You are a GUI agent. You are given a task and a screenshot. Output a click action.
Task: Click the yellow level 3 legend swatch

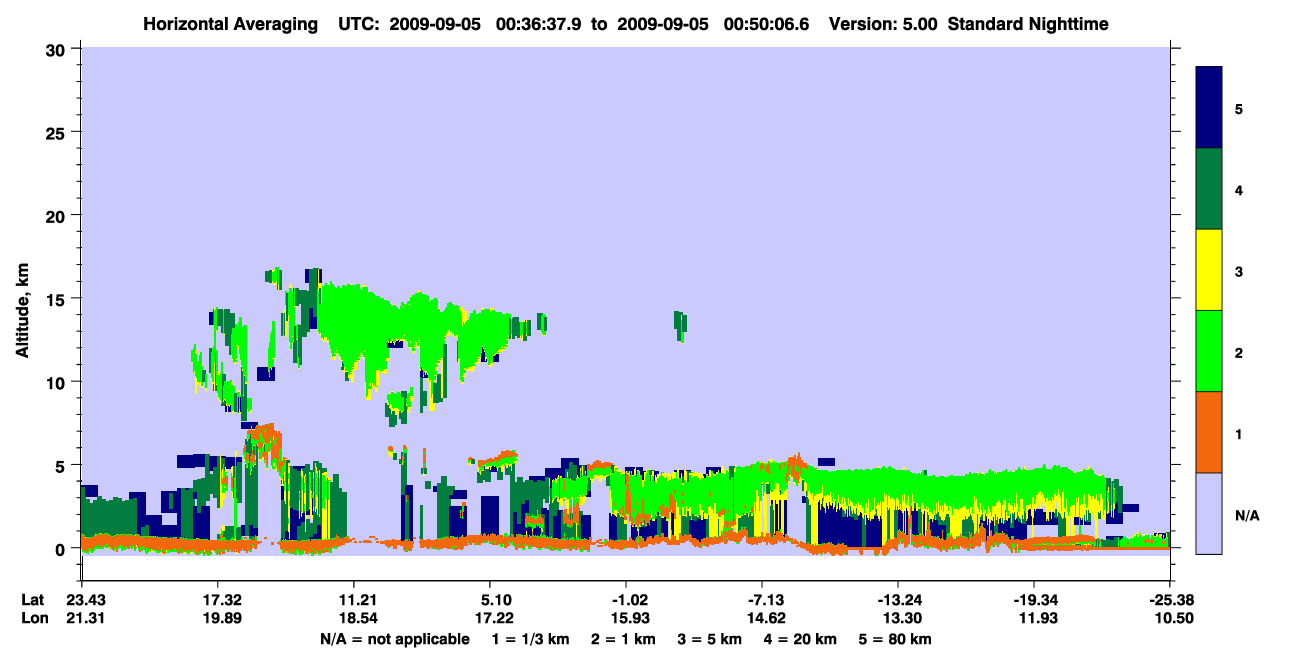tap(1209, 270)
